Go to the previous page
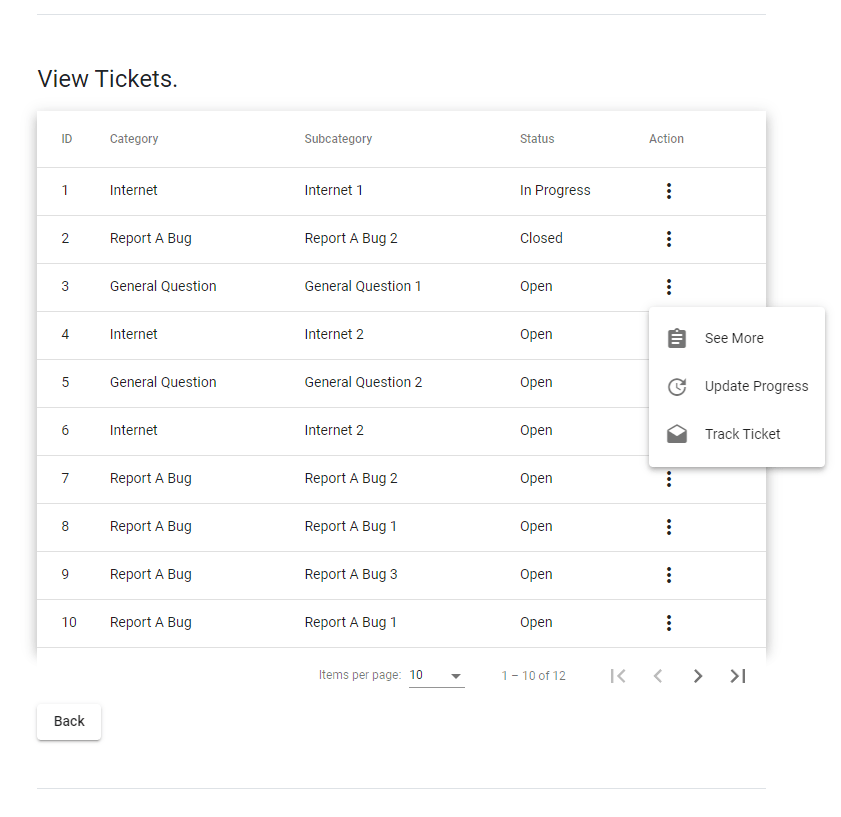The height and width of the screenshot is (817, 841). coord(658,676)
